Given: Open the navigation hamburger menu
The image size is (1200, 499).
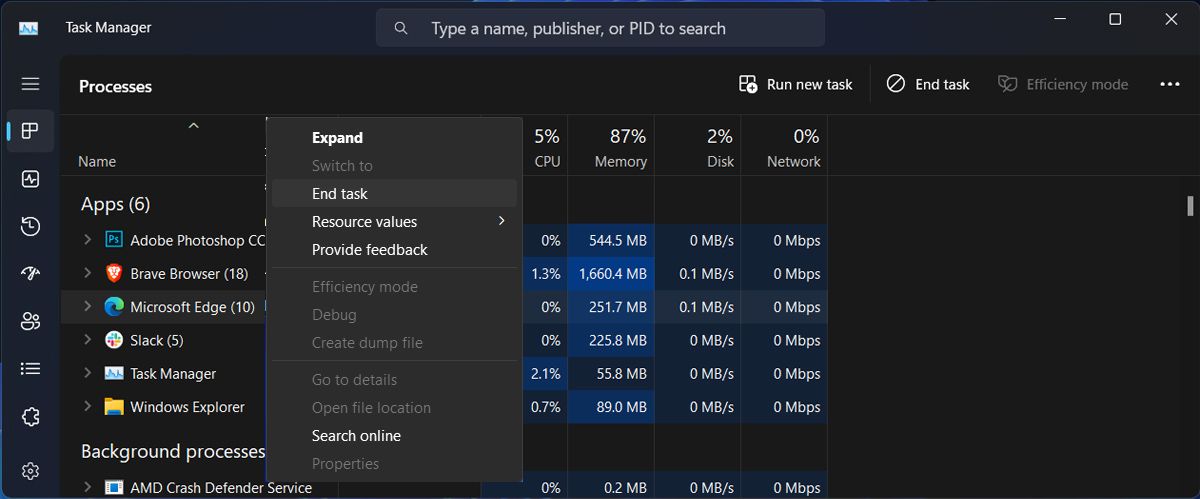Looking at the screenshot, I should (30, 84).
